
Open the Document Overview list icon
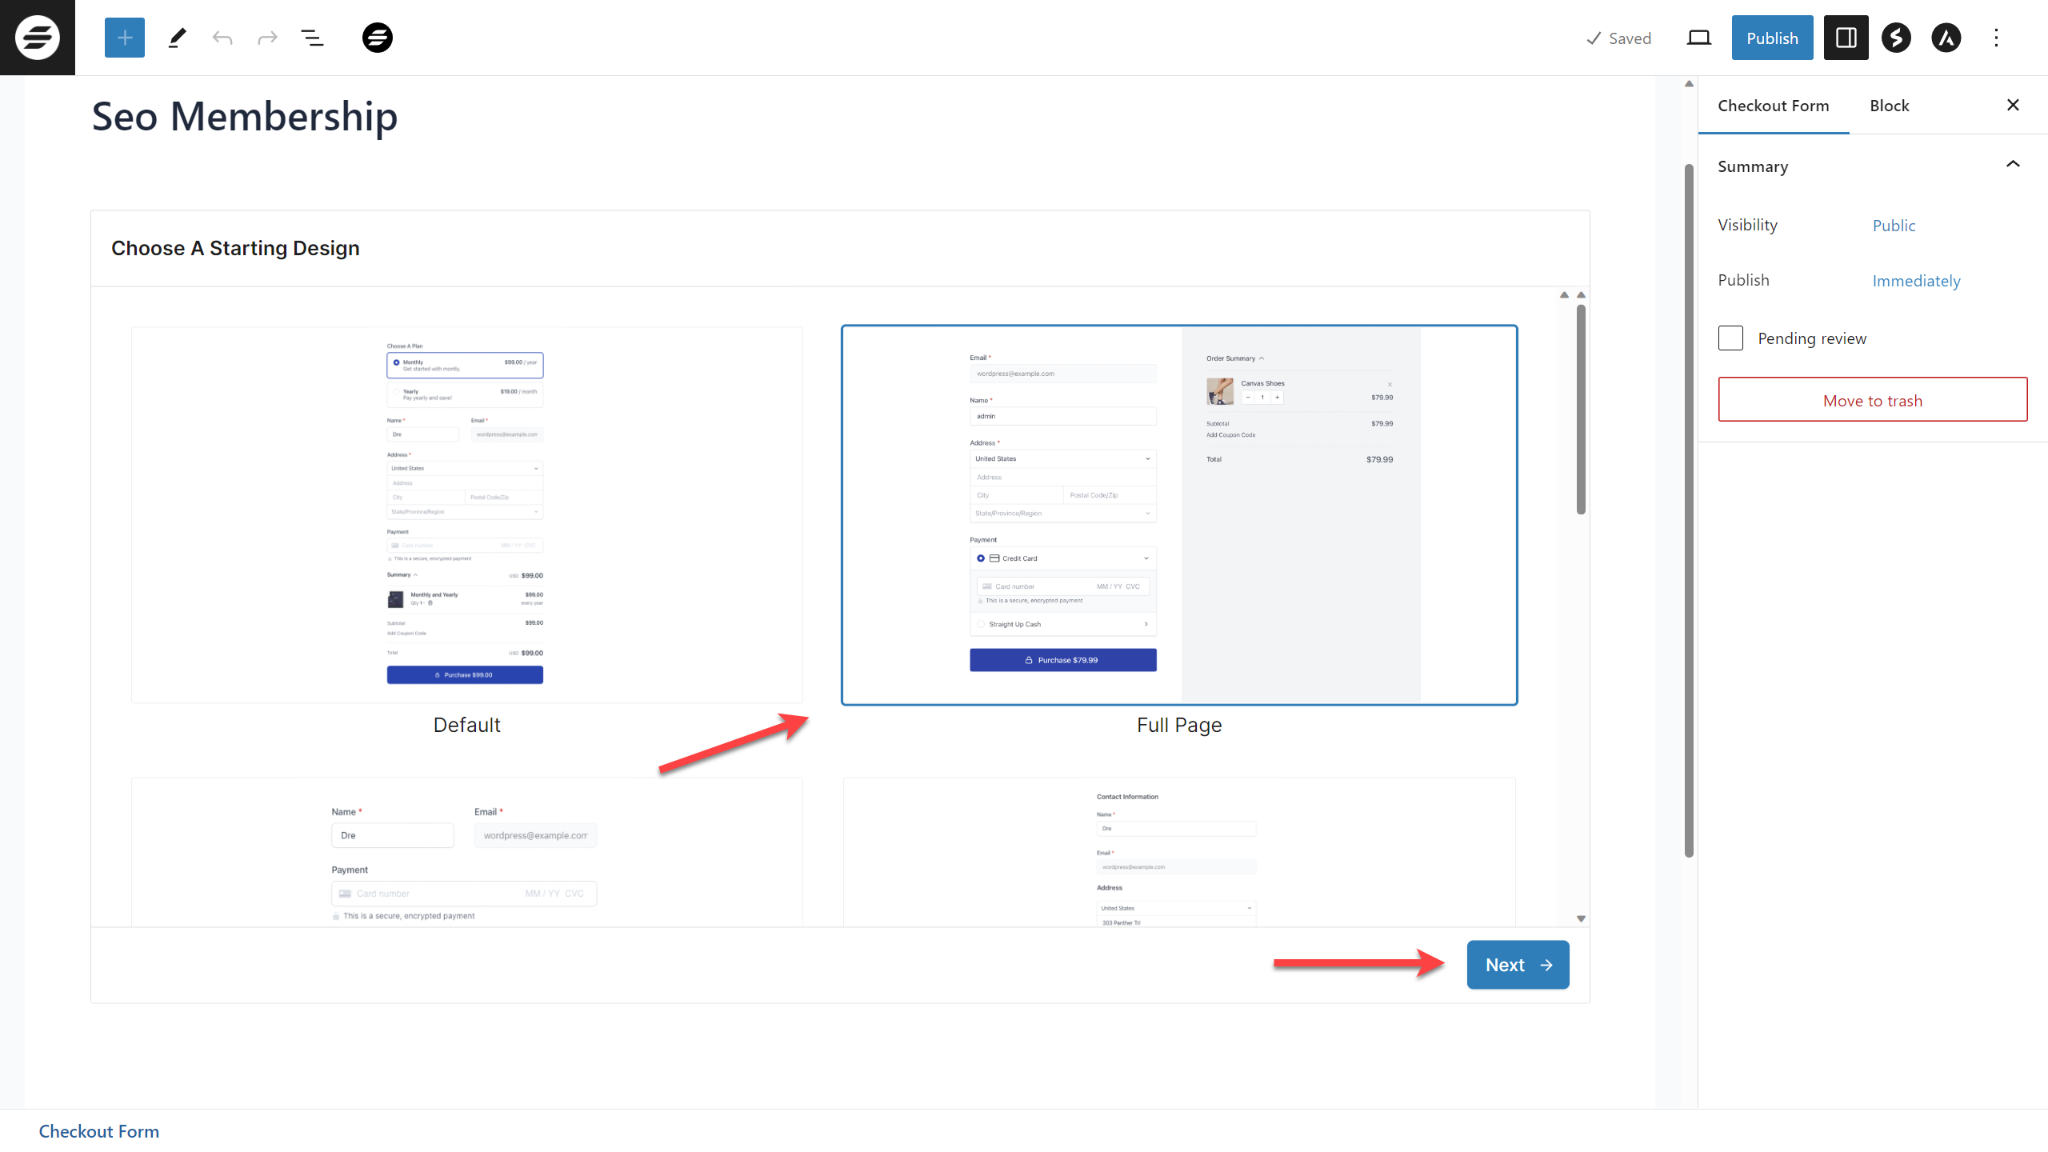point(312,37)
